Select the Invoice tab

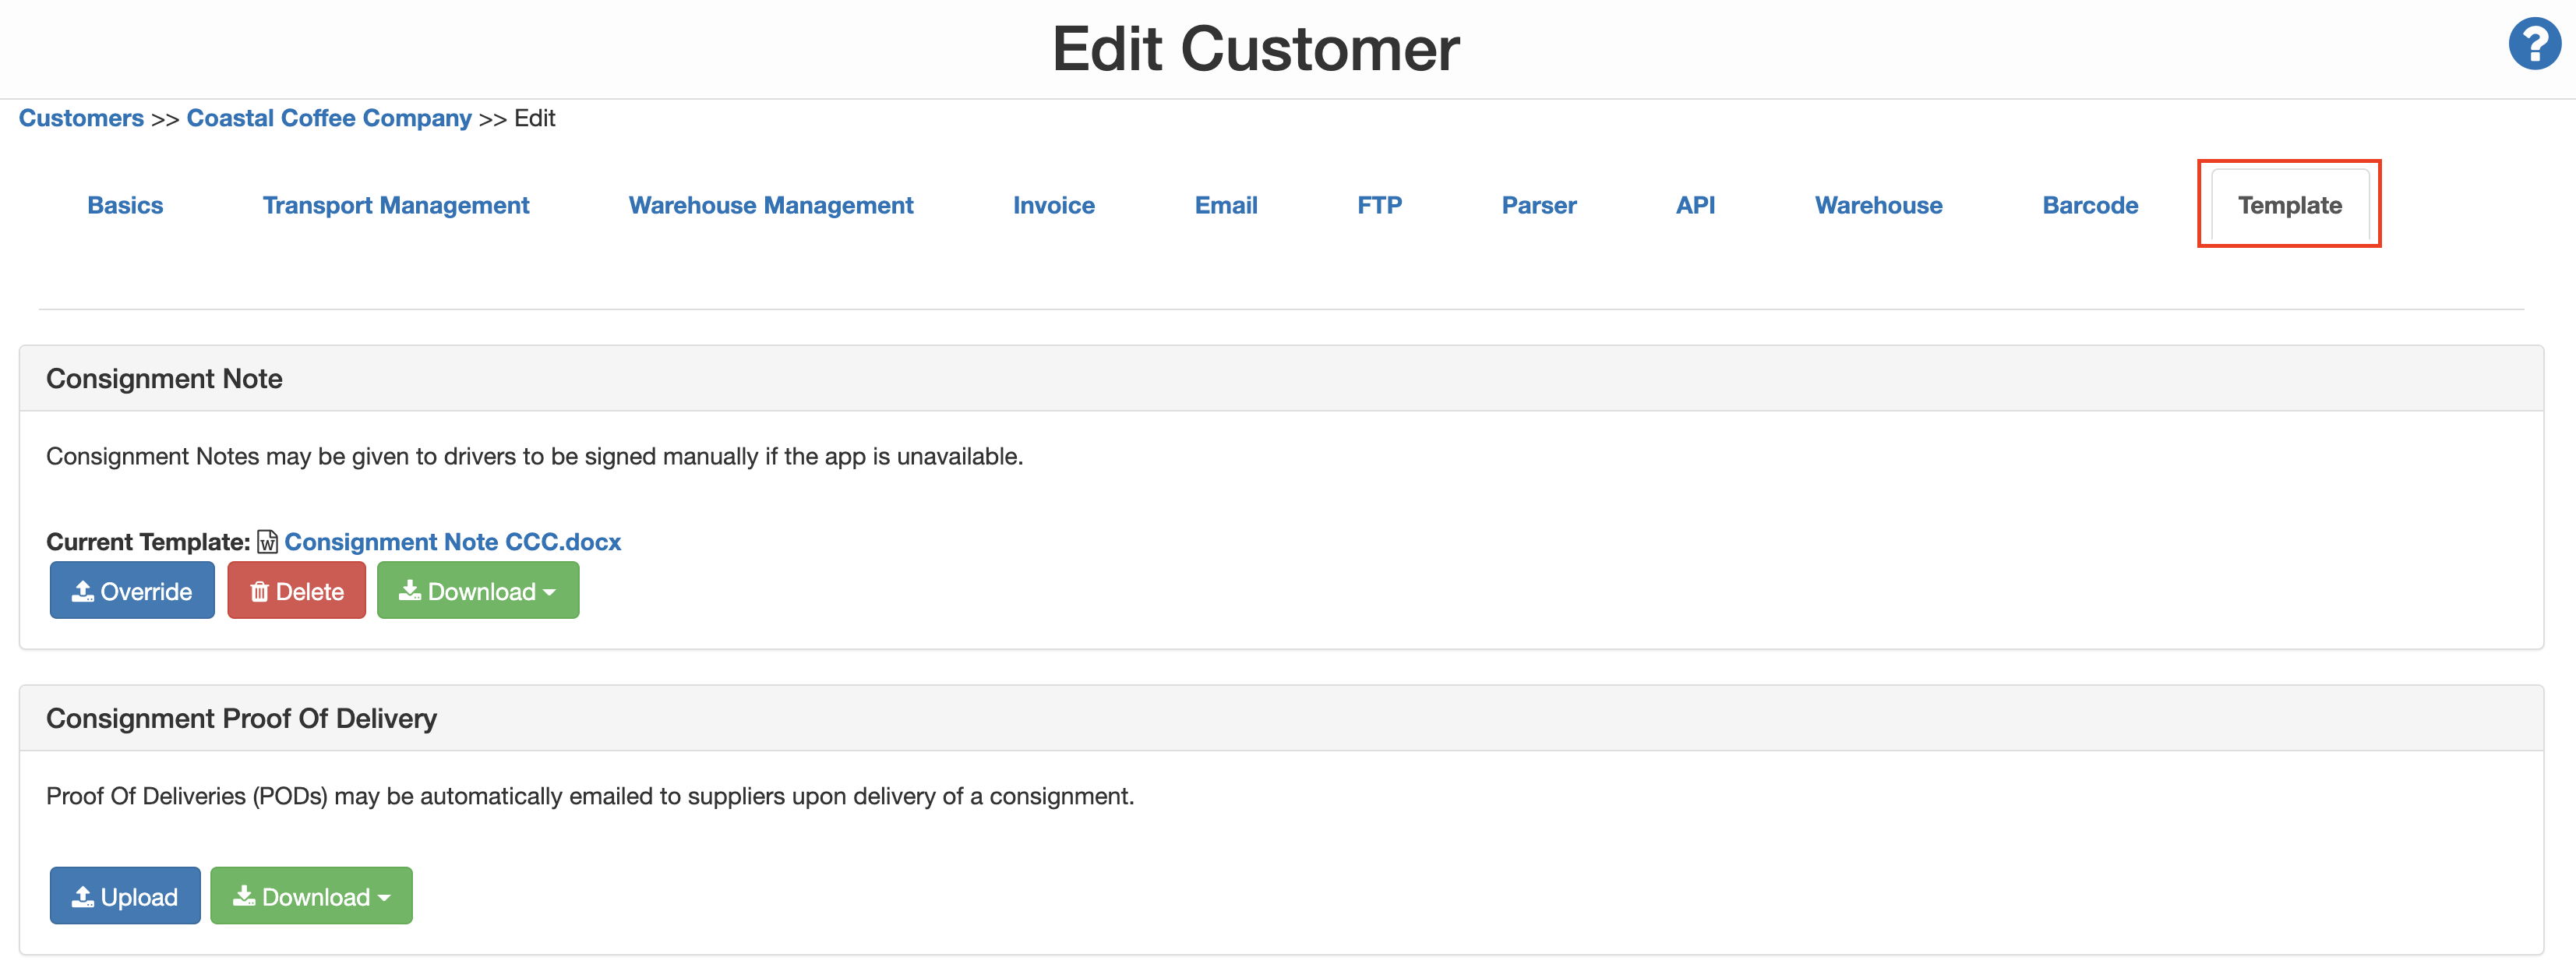click(1053, 205)
